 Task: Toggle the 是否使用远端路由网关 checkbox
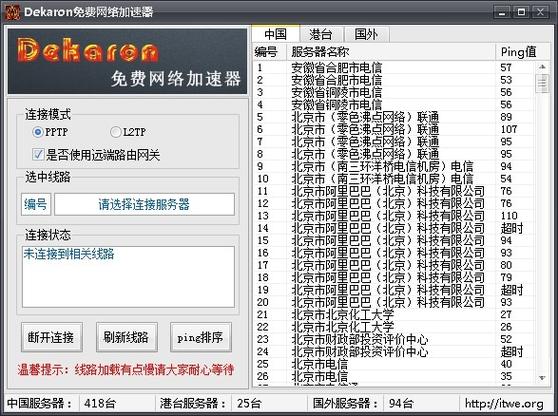point(38,154)
